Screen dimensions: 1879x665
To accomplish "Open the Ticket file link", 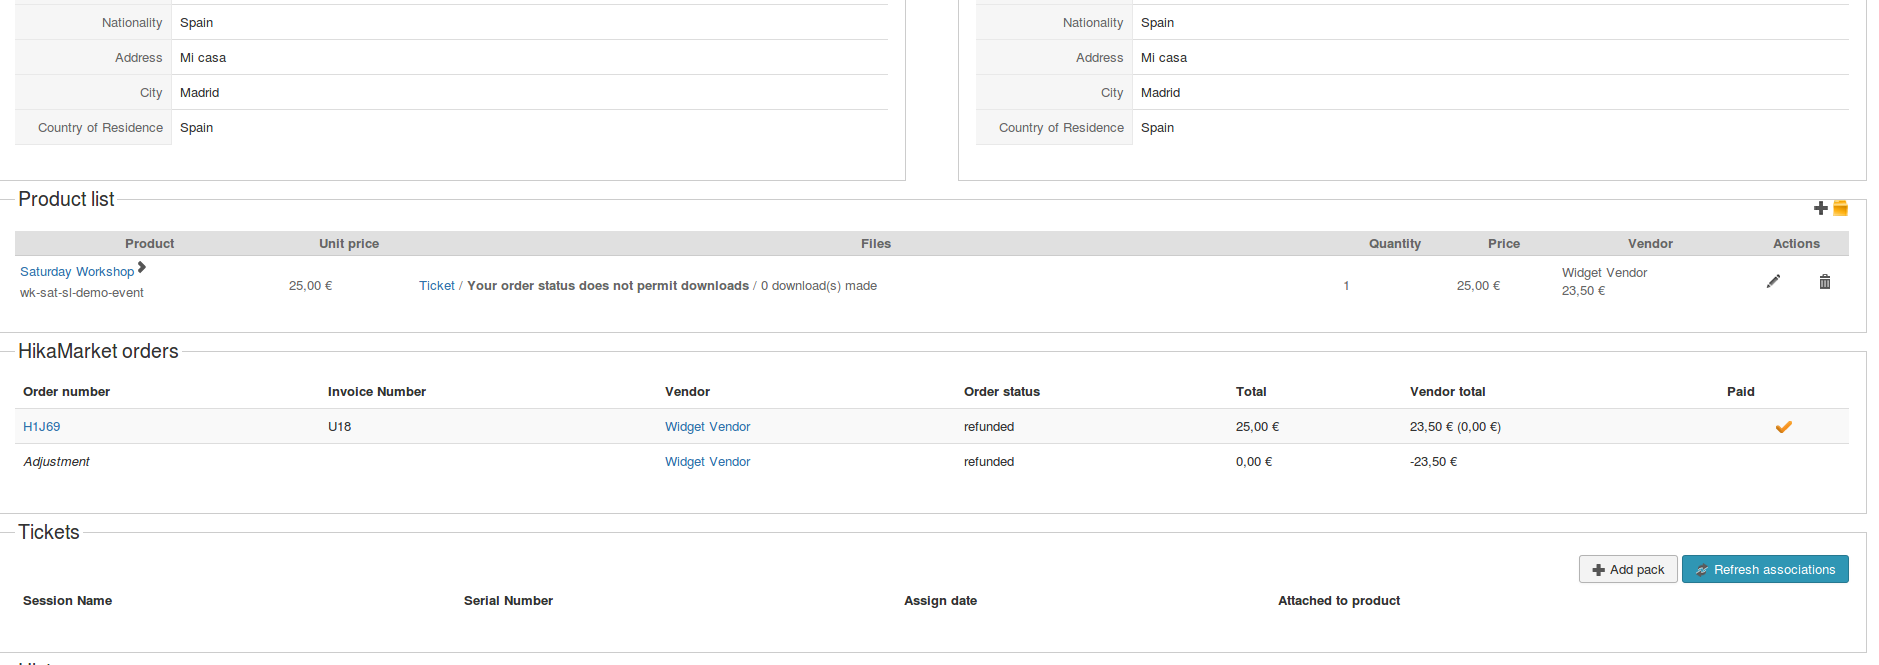I will (436, 286).
